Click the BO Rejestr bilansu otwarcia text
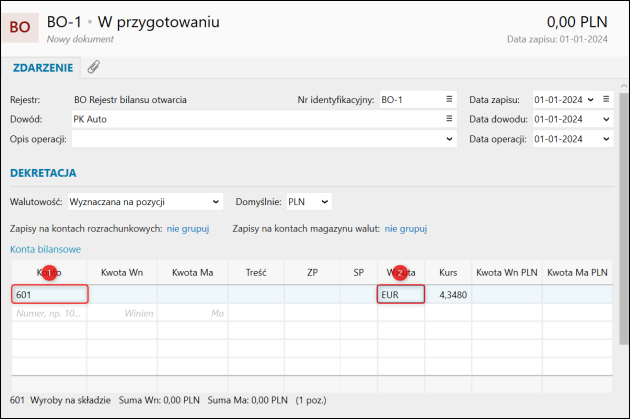The height and width of the screenshot is (419, 630). (x=130, y=100)
